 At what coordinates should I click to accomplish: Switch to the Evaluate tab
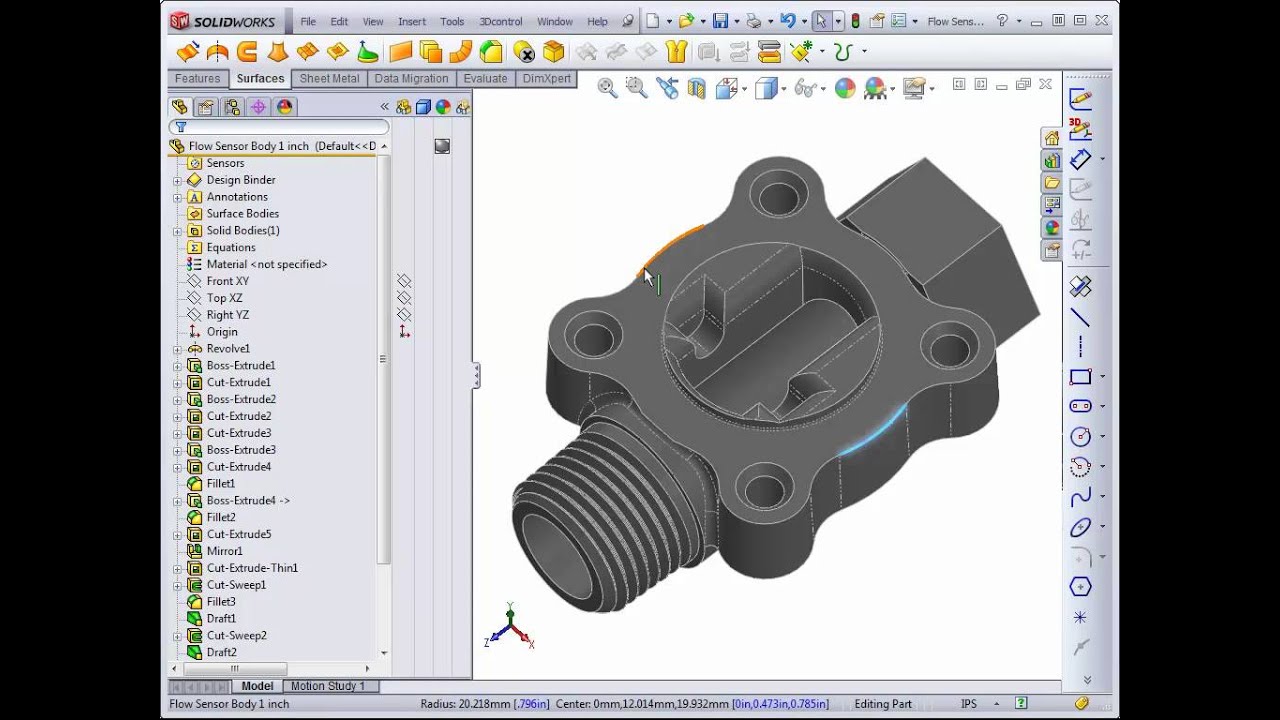click(x=485, y=78)
